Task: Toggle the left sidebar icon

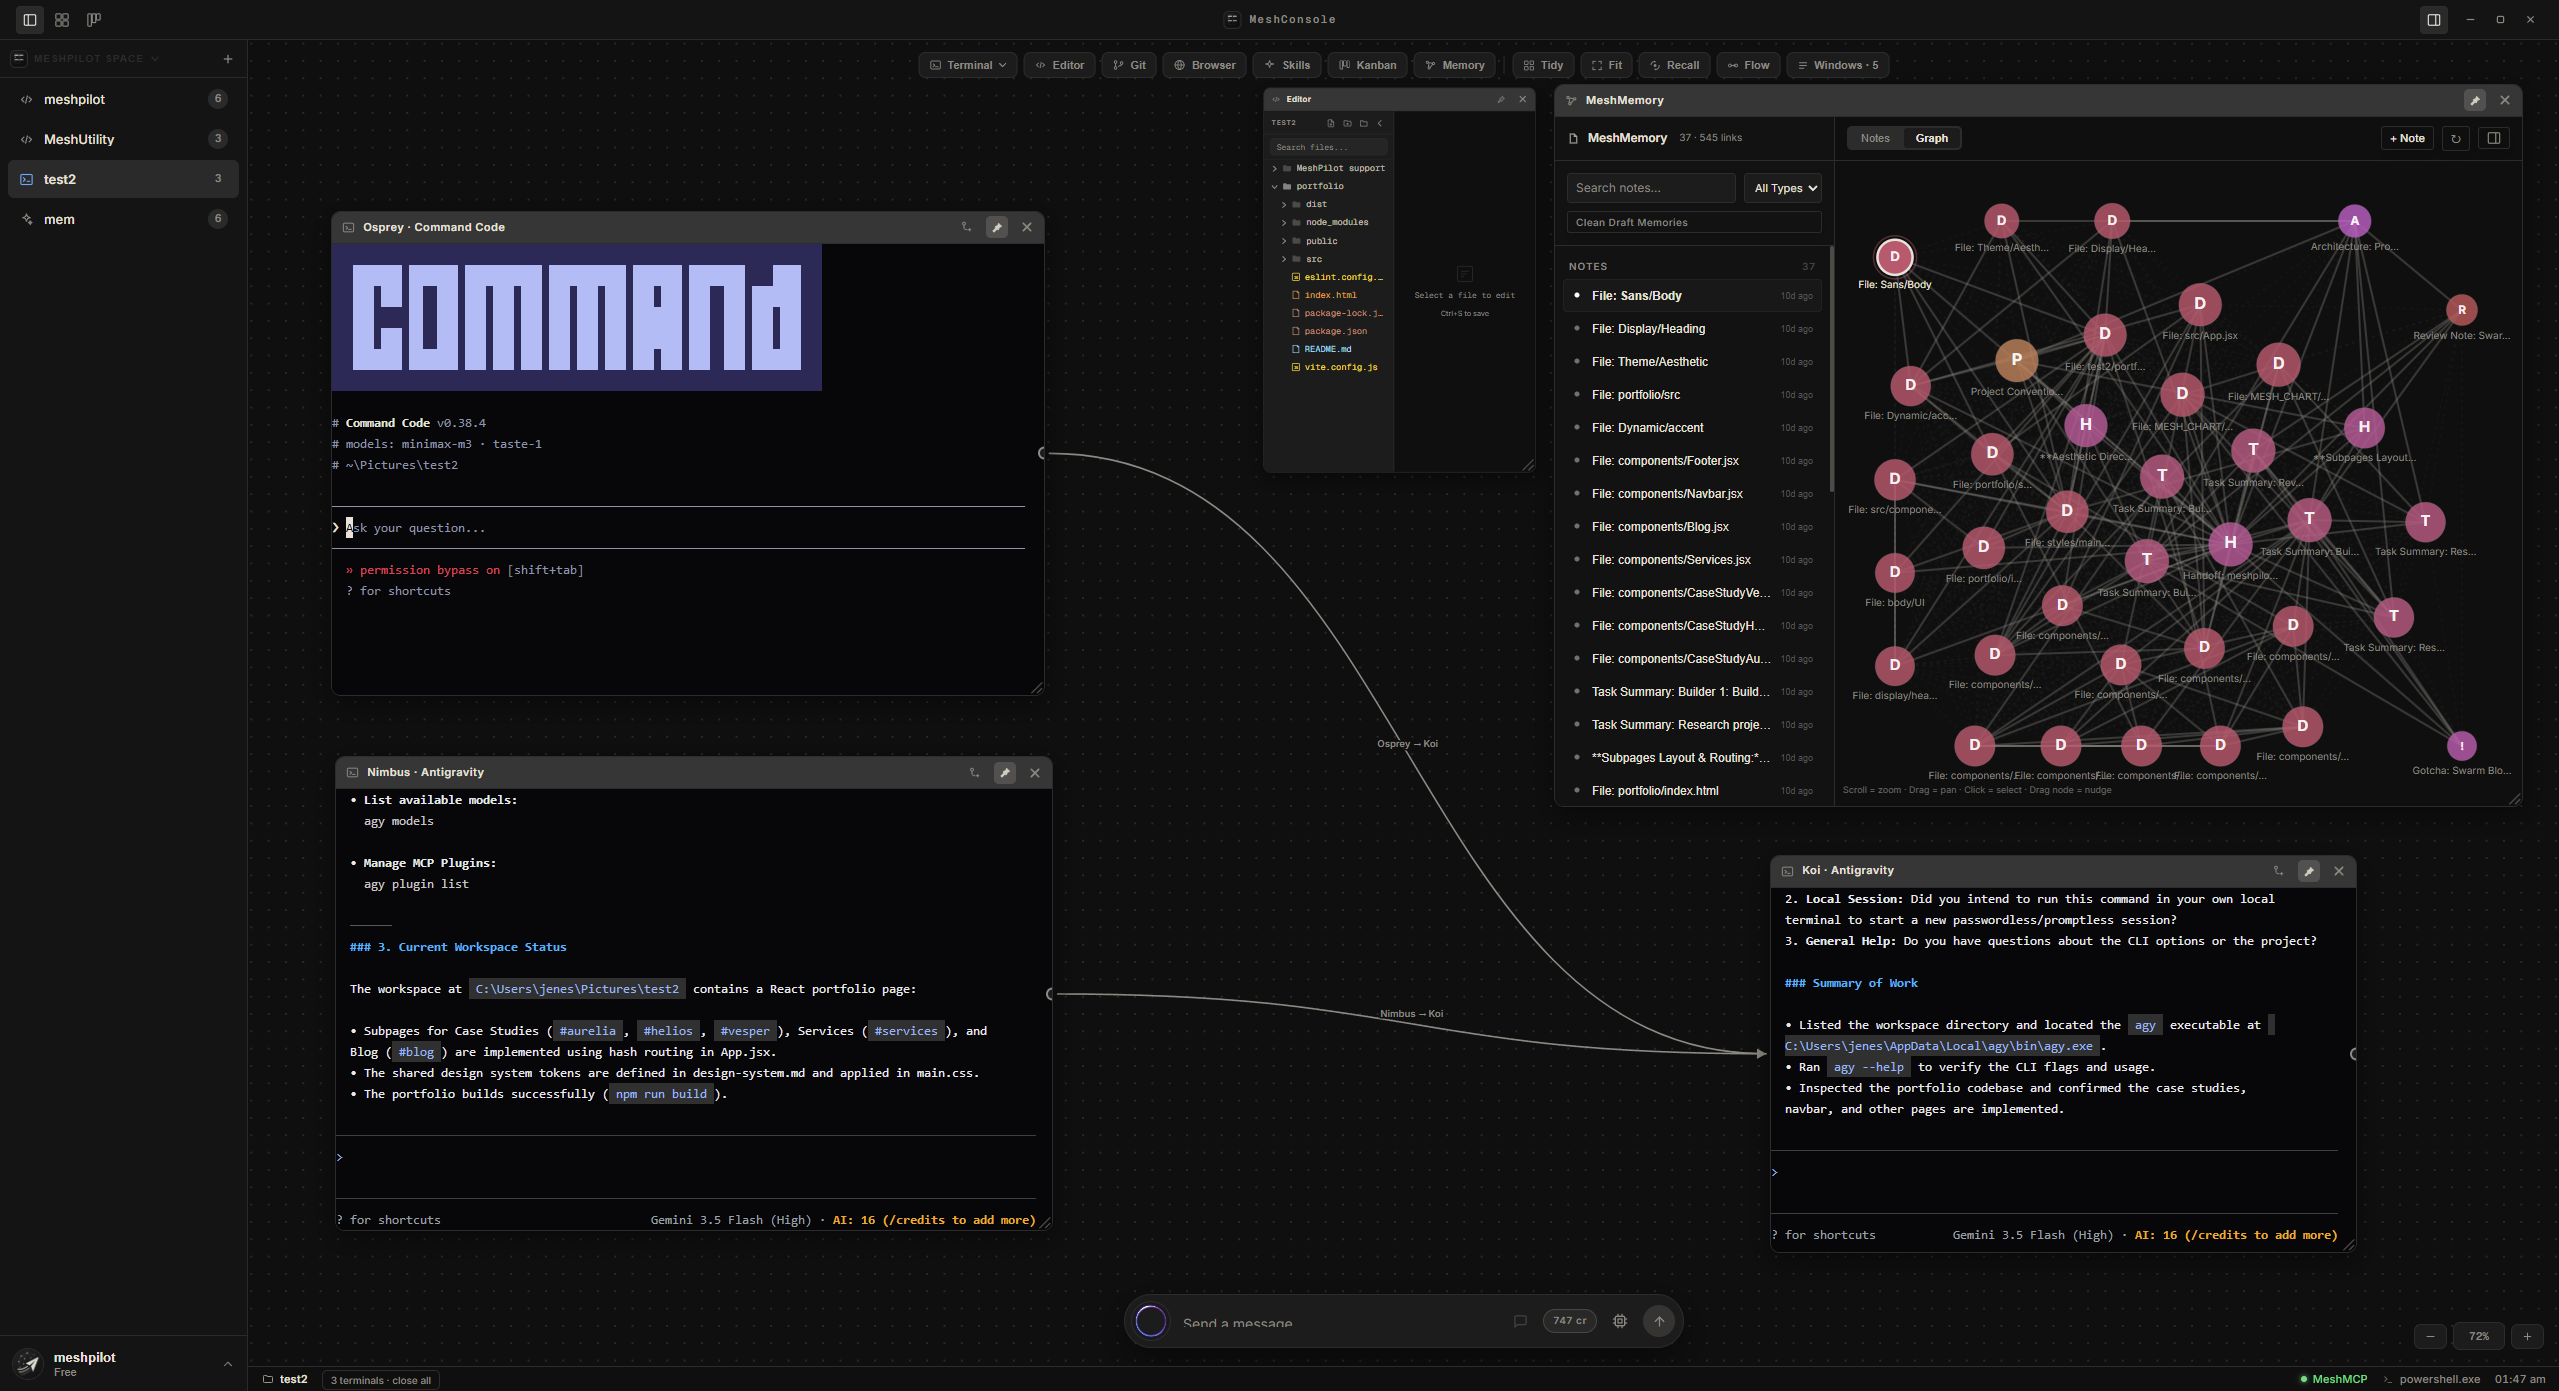Action: (x=30, y=19)
